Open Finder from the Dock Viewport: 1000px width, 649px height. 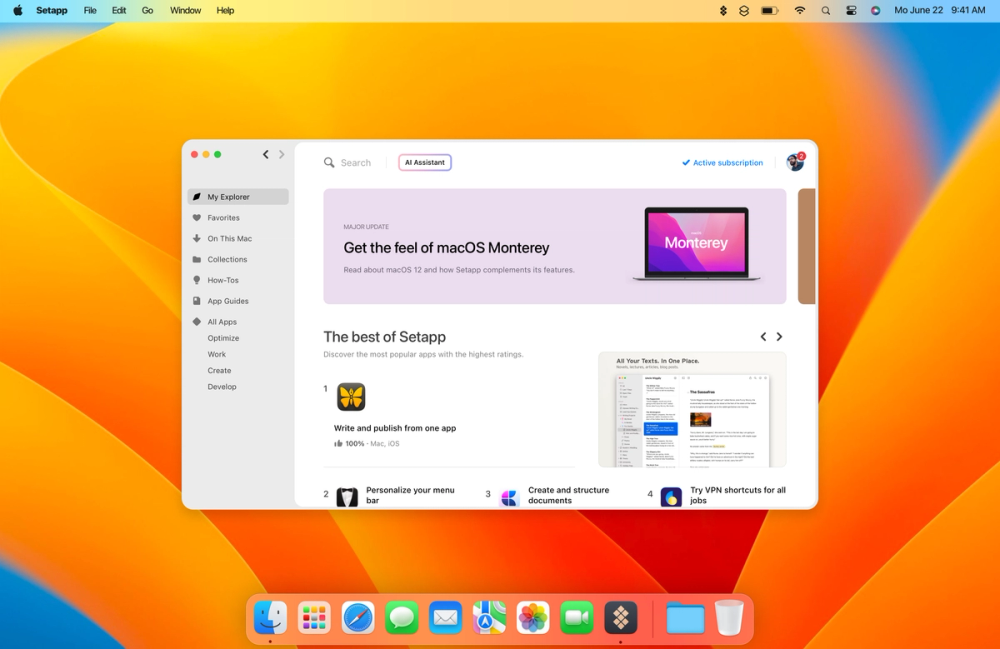(x=270, y=618)
